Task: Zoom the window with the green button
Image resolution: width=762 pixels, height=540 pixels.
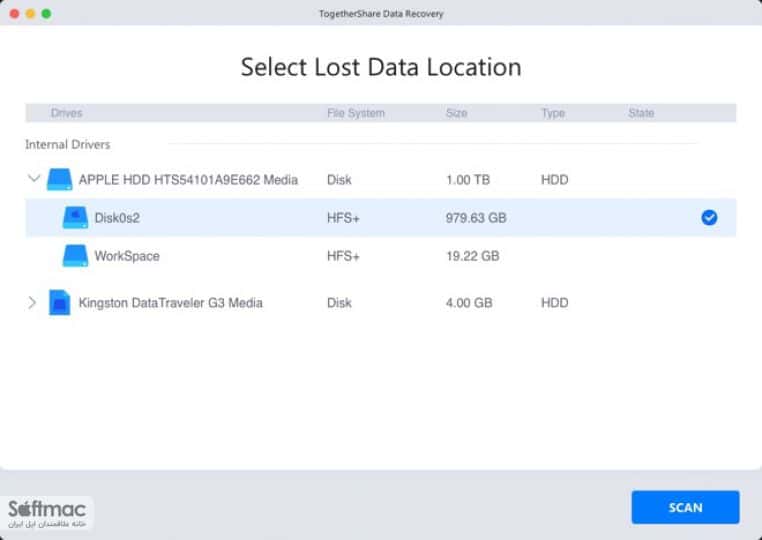Action: tap(47, 14)
